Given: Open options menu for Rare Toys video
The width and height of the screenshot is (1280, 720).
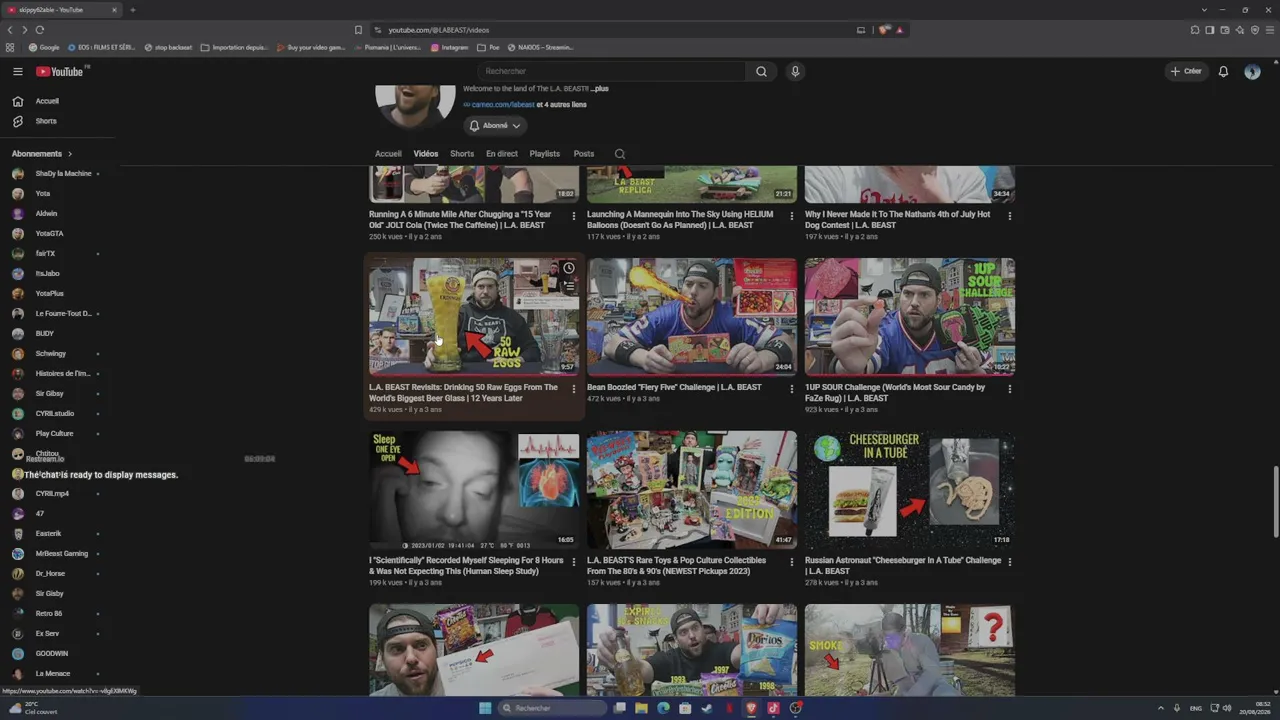Looking at the screenshot, I should [x=792, y=562].
